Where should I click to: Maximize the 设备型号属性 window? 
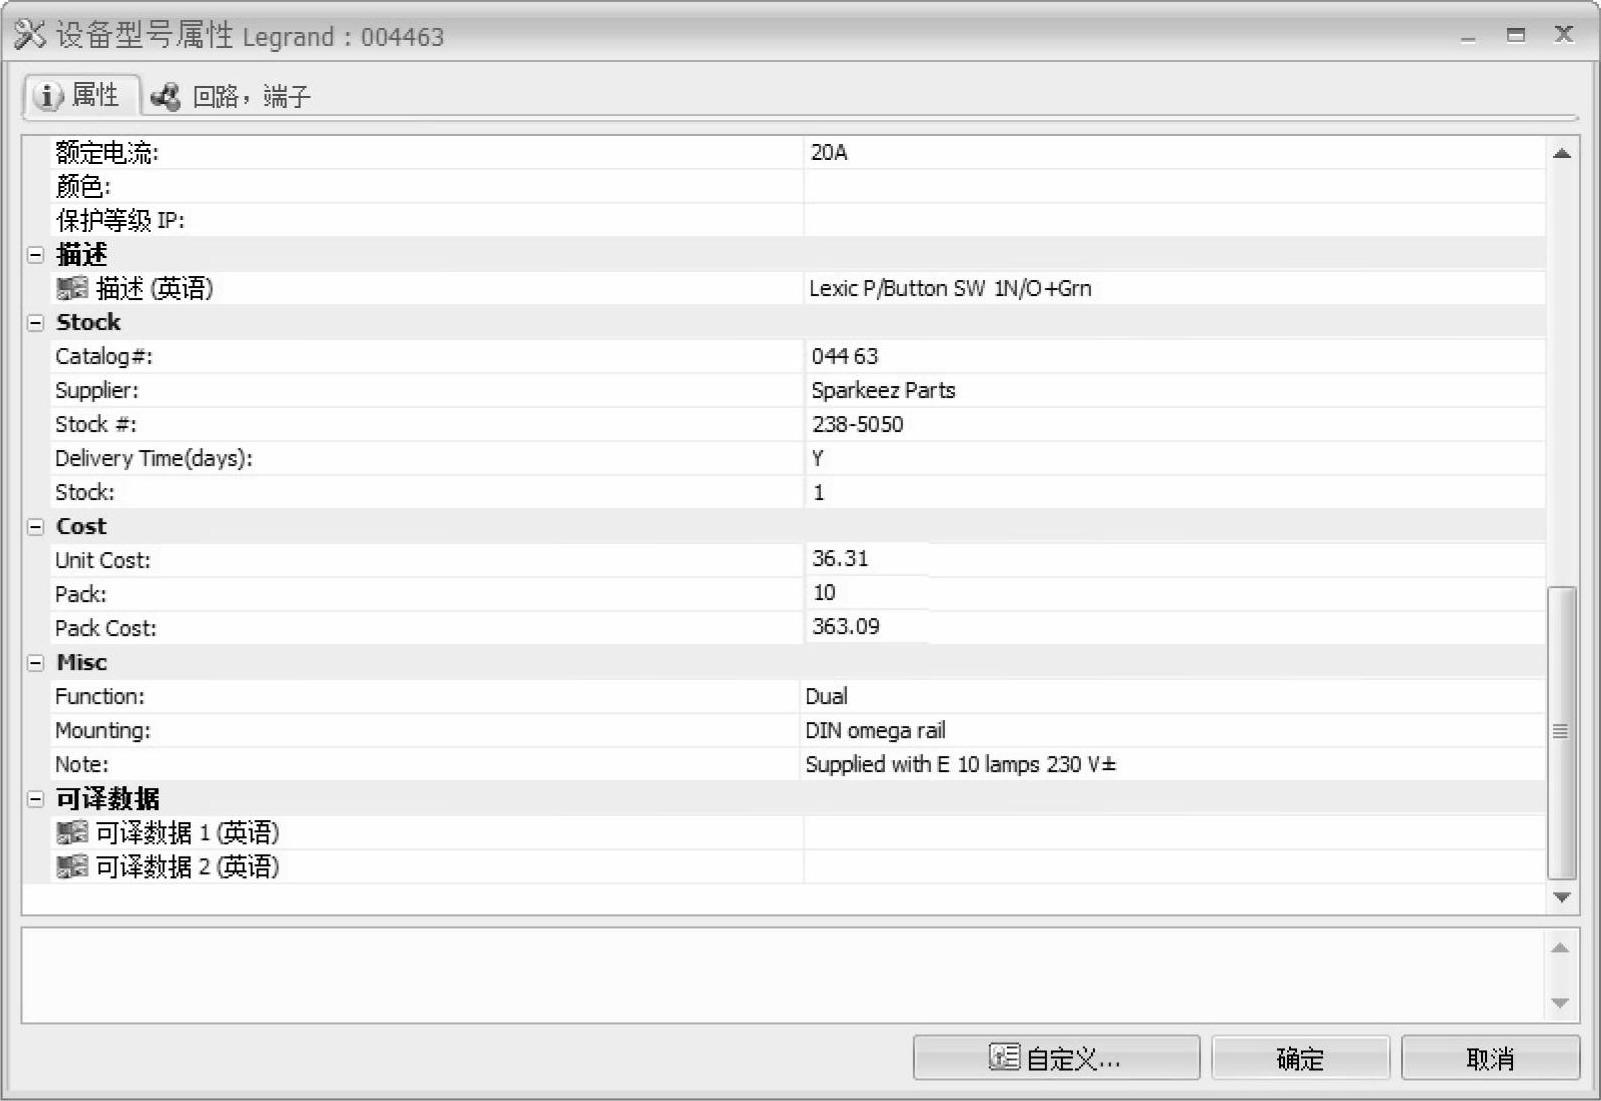[1516, 35]
